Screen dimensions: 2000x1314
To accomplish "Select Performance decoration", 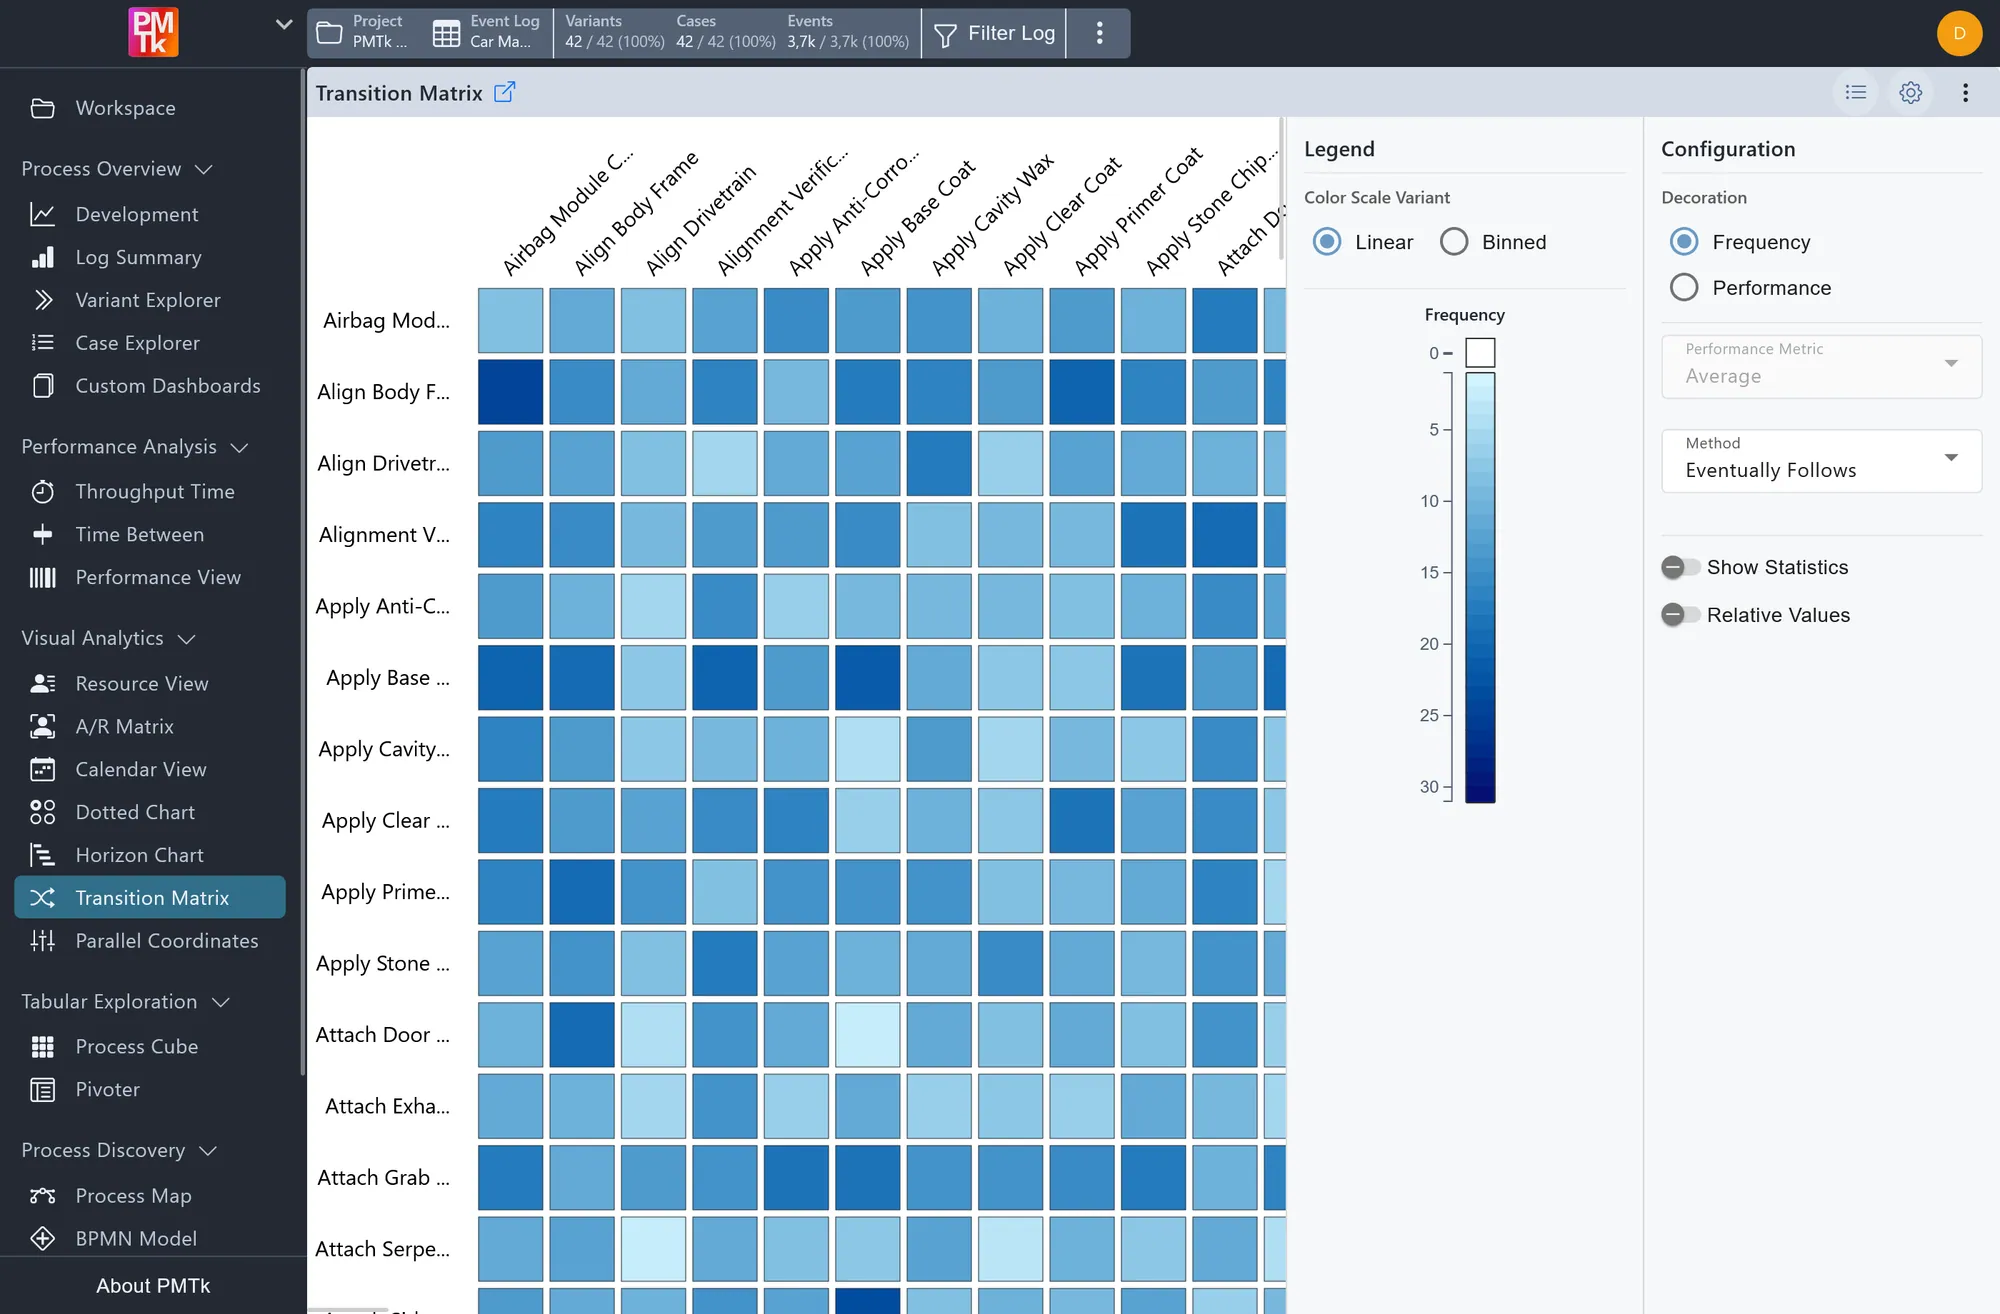I will click(x=1684, y=288).
